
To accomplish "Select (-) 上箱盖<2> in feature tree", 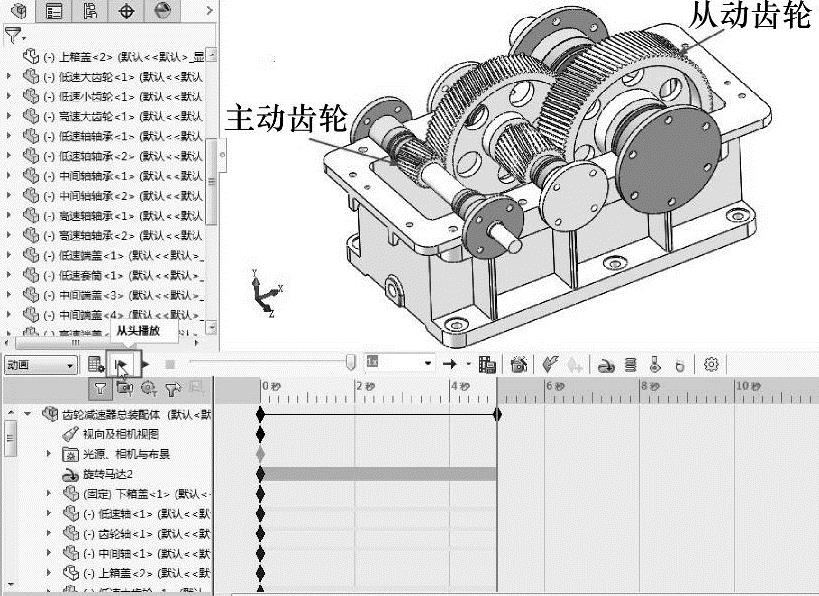I will 123,57.
